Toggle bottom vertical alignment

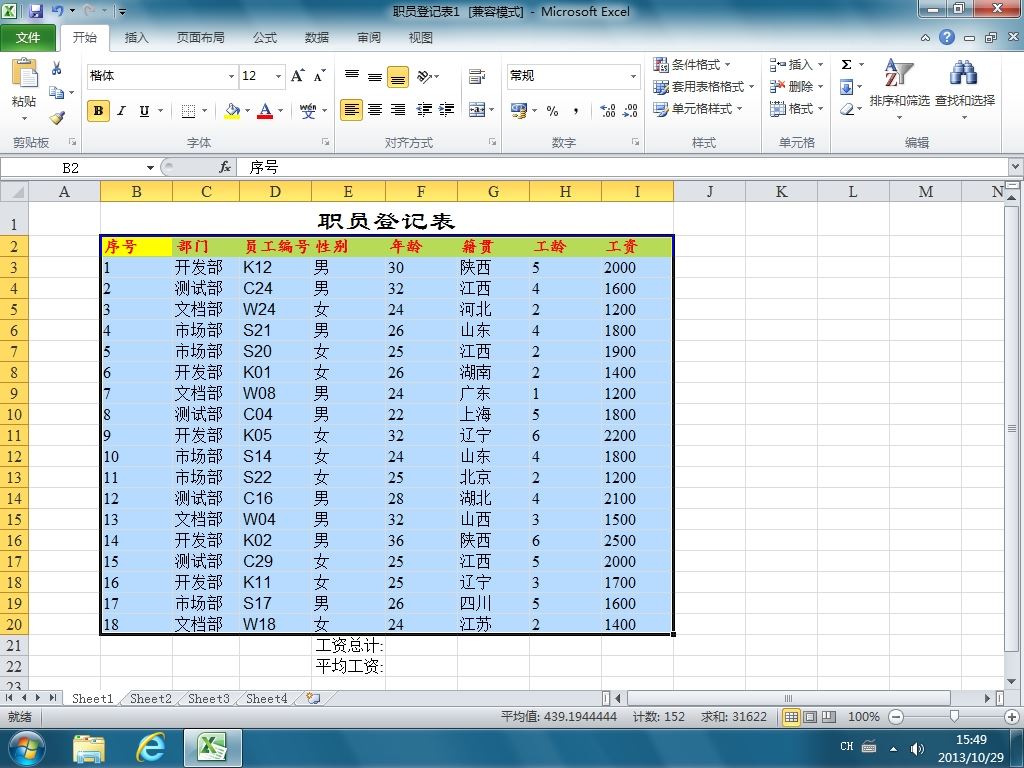coord(398,76)
